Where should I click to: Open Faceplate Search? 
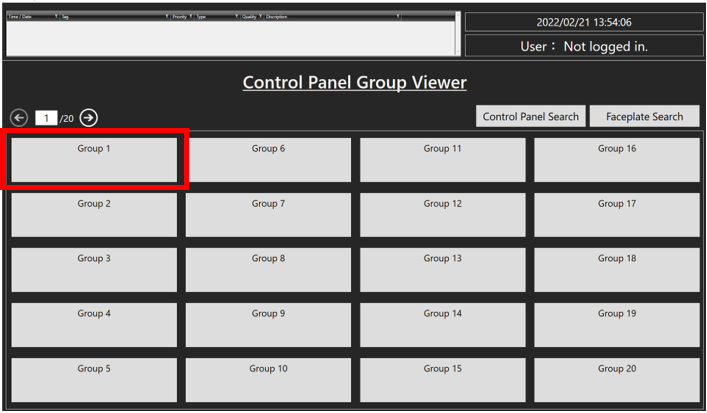tap(644, 117)
